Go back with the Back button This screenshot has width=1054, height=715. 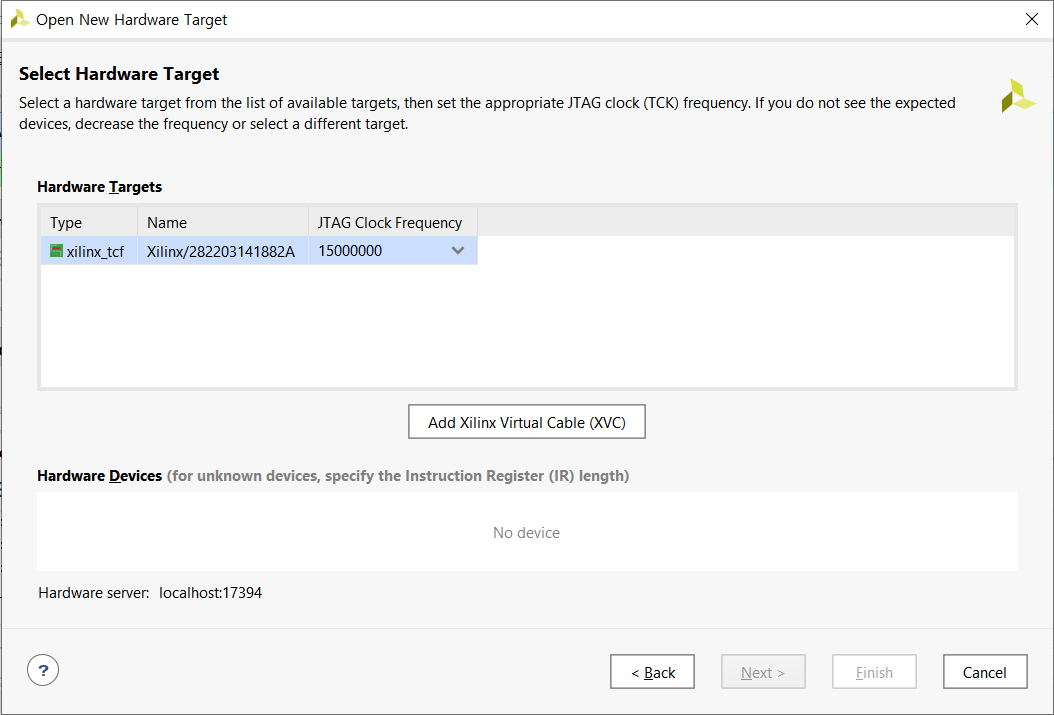(x=652, y=672)
